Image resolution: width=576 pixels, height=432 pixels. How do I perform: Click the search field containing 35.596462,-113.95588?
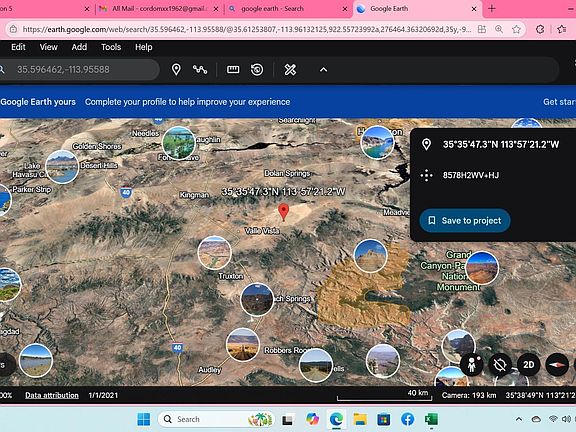tap(79, 69)
